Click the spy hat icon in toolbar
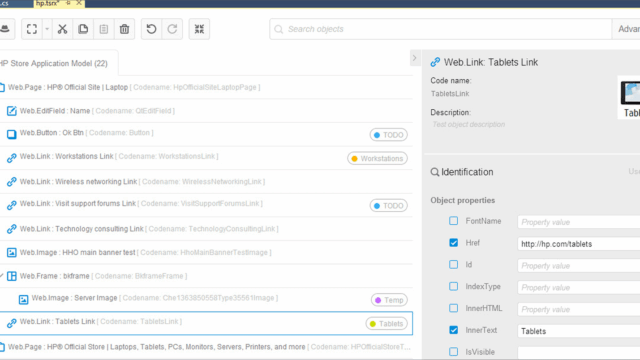 coord(6,29)
